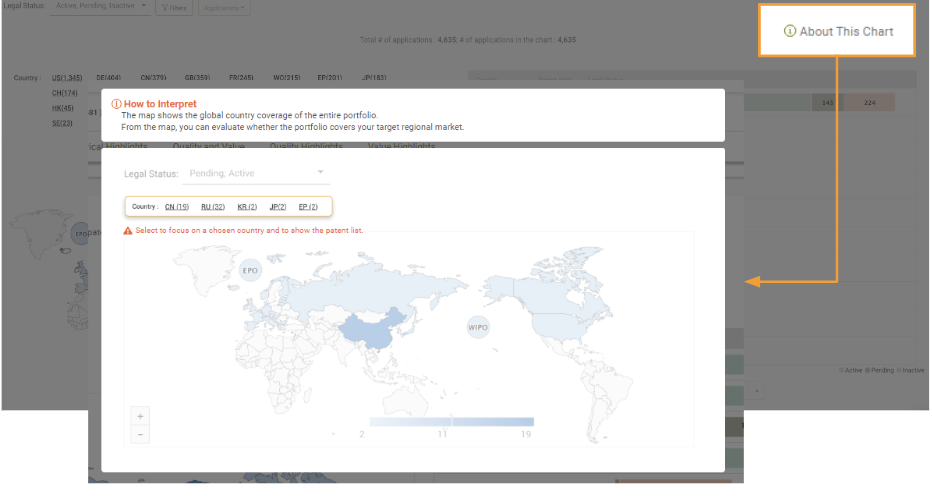The width and height of the screenshot is (932, 496).
Task: Select country EP (2) in modal
Action: pyautogui.click(x=308, y=207)
